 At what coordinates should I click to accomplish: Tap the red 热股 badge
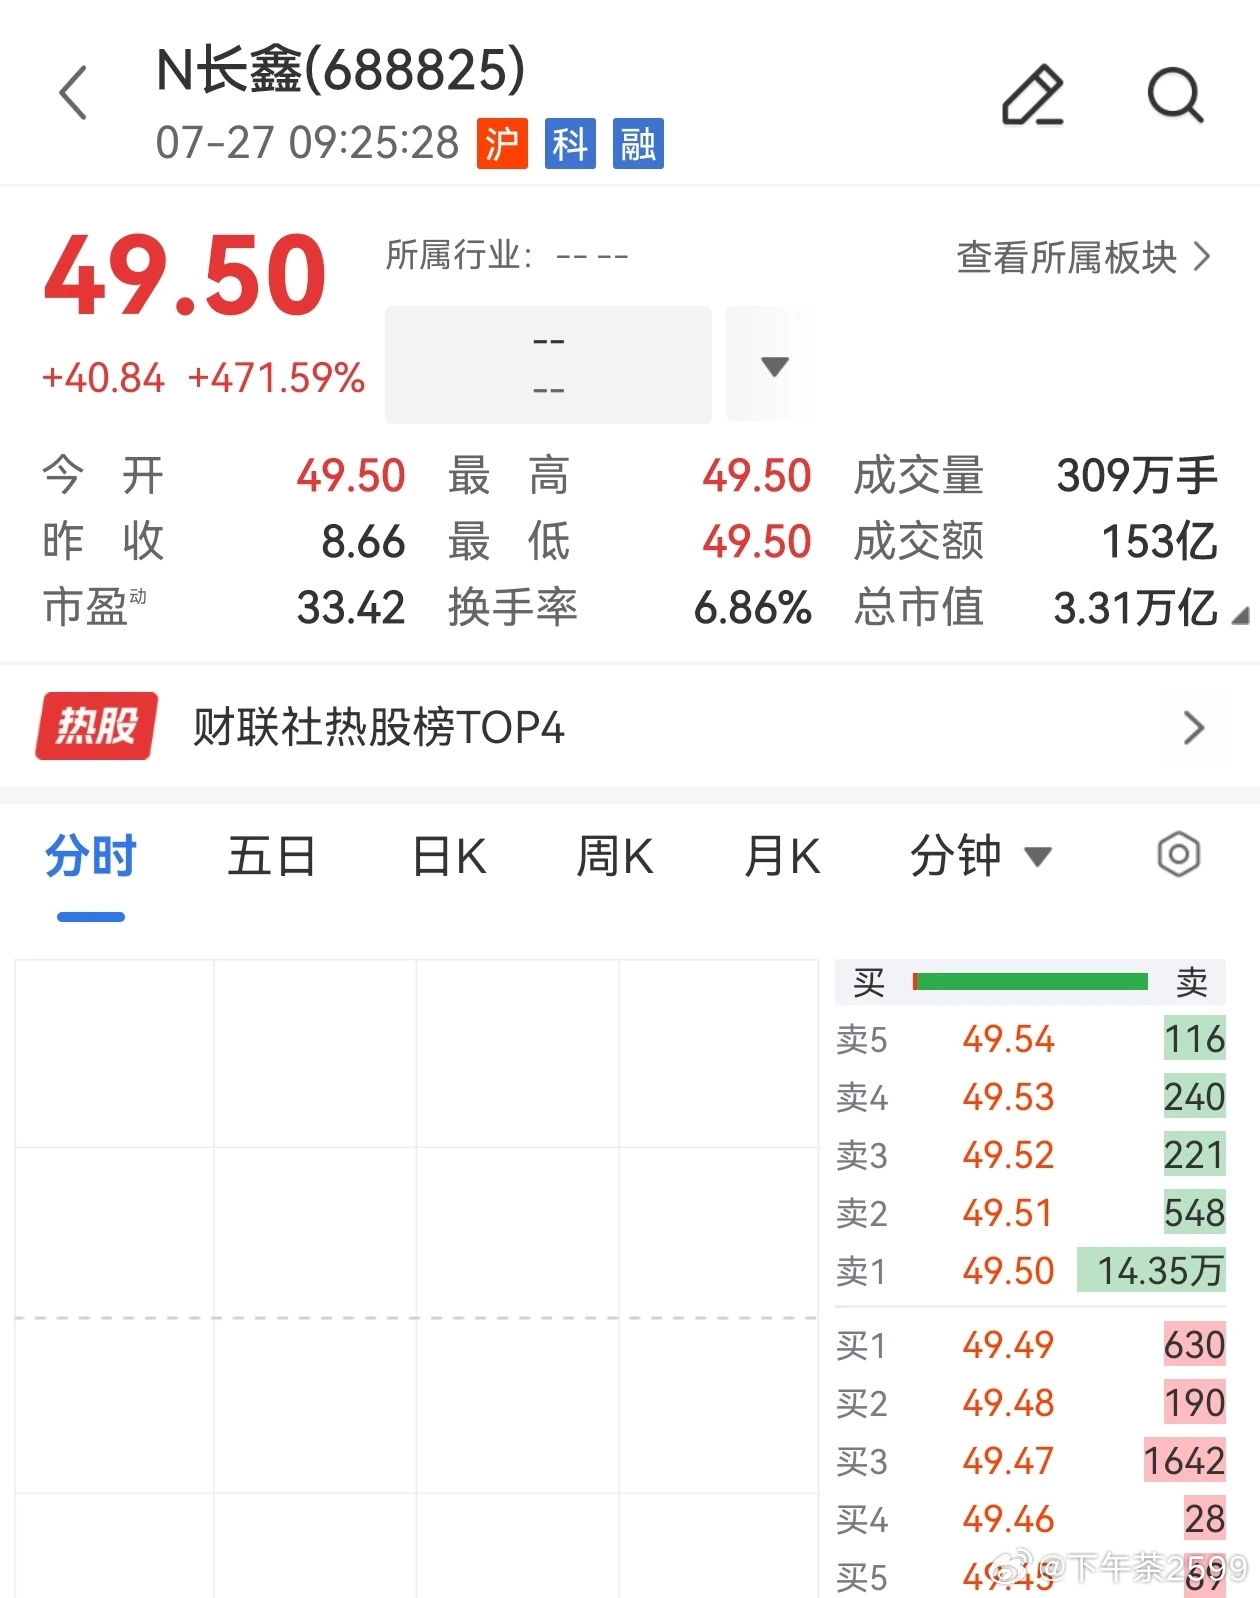pos(96,726)
